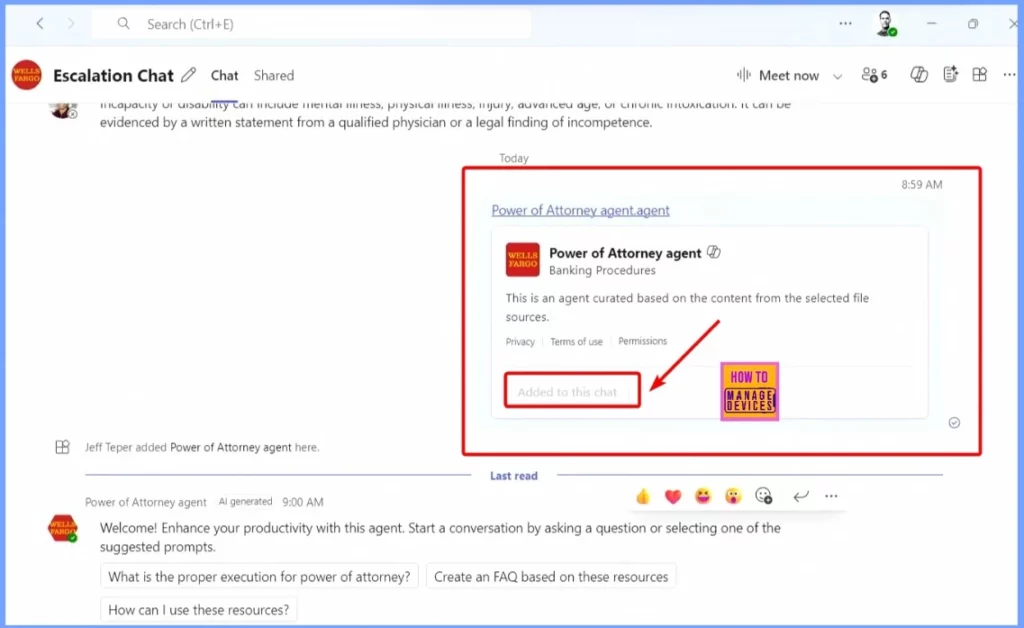Select Create an FAQ based on these resources

click(x=551, y=577)
